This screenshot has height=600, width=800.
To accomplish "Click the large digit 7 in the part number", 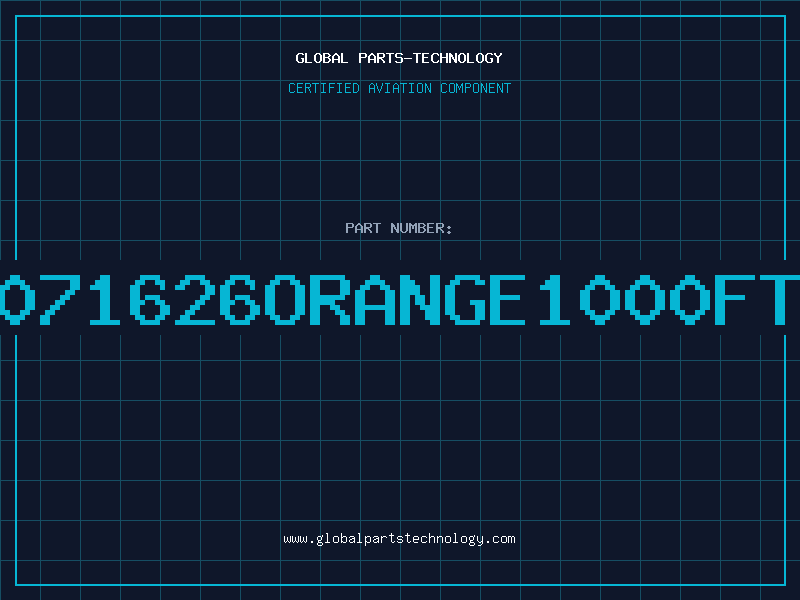I will click(x=60, y=299).
